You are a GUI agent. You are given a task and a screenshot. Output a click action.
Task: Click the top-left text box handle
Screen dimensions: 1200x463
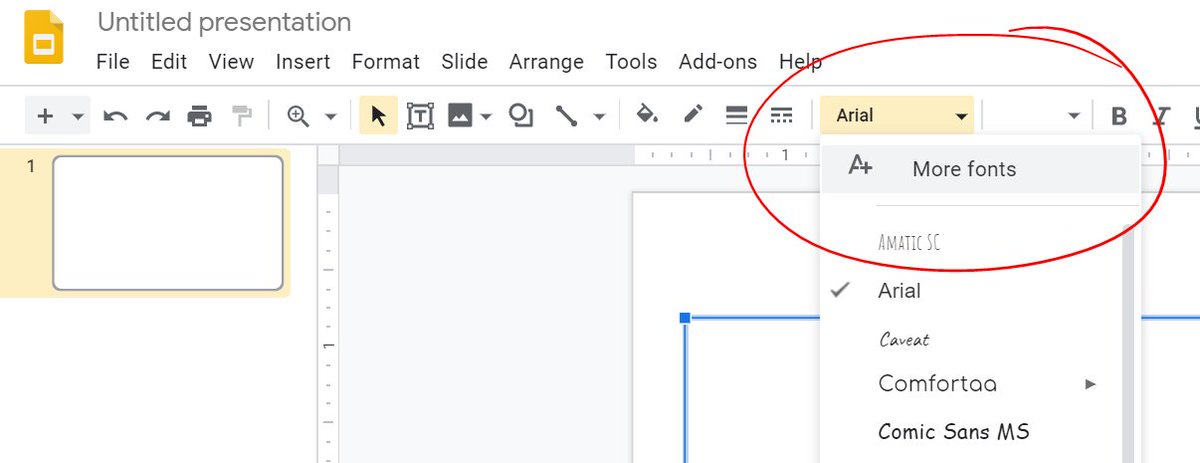685,318
